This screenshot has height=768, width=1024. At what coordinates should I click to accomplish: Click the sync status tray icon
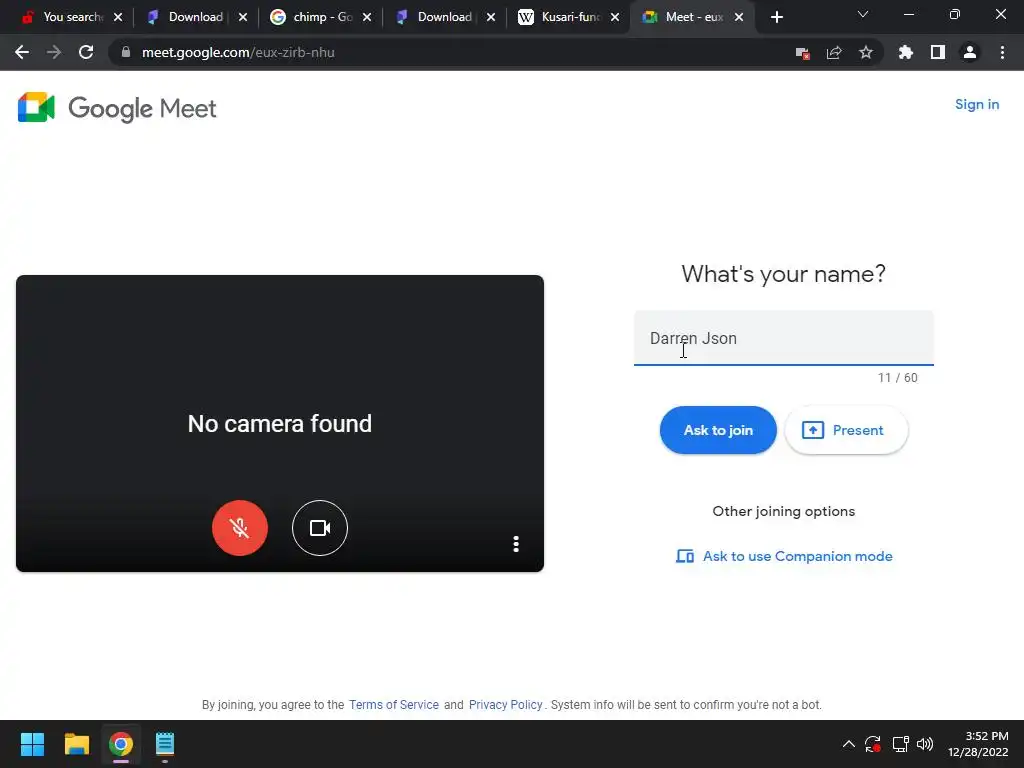873,744
